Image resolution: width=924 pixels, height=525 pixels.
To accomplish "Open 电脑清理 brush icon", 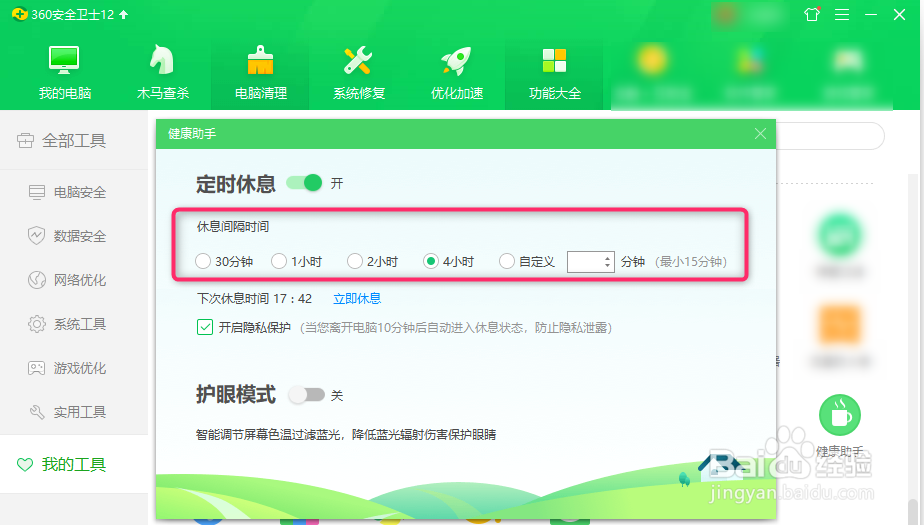I will (x=260, y=60).
